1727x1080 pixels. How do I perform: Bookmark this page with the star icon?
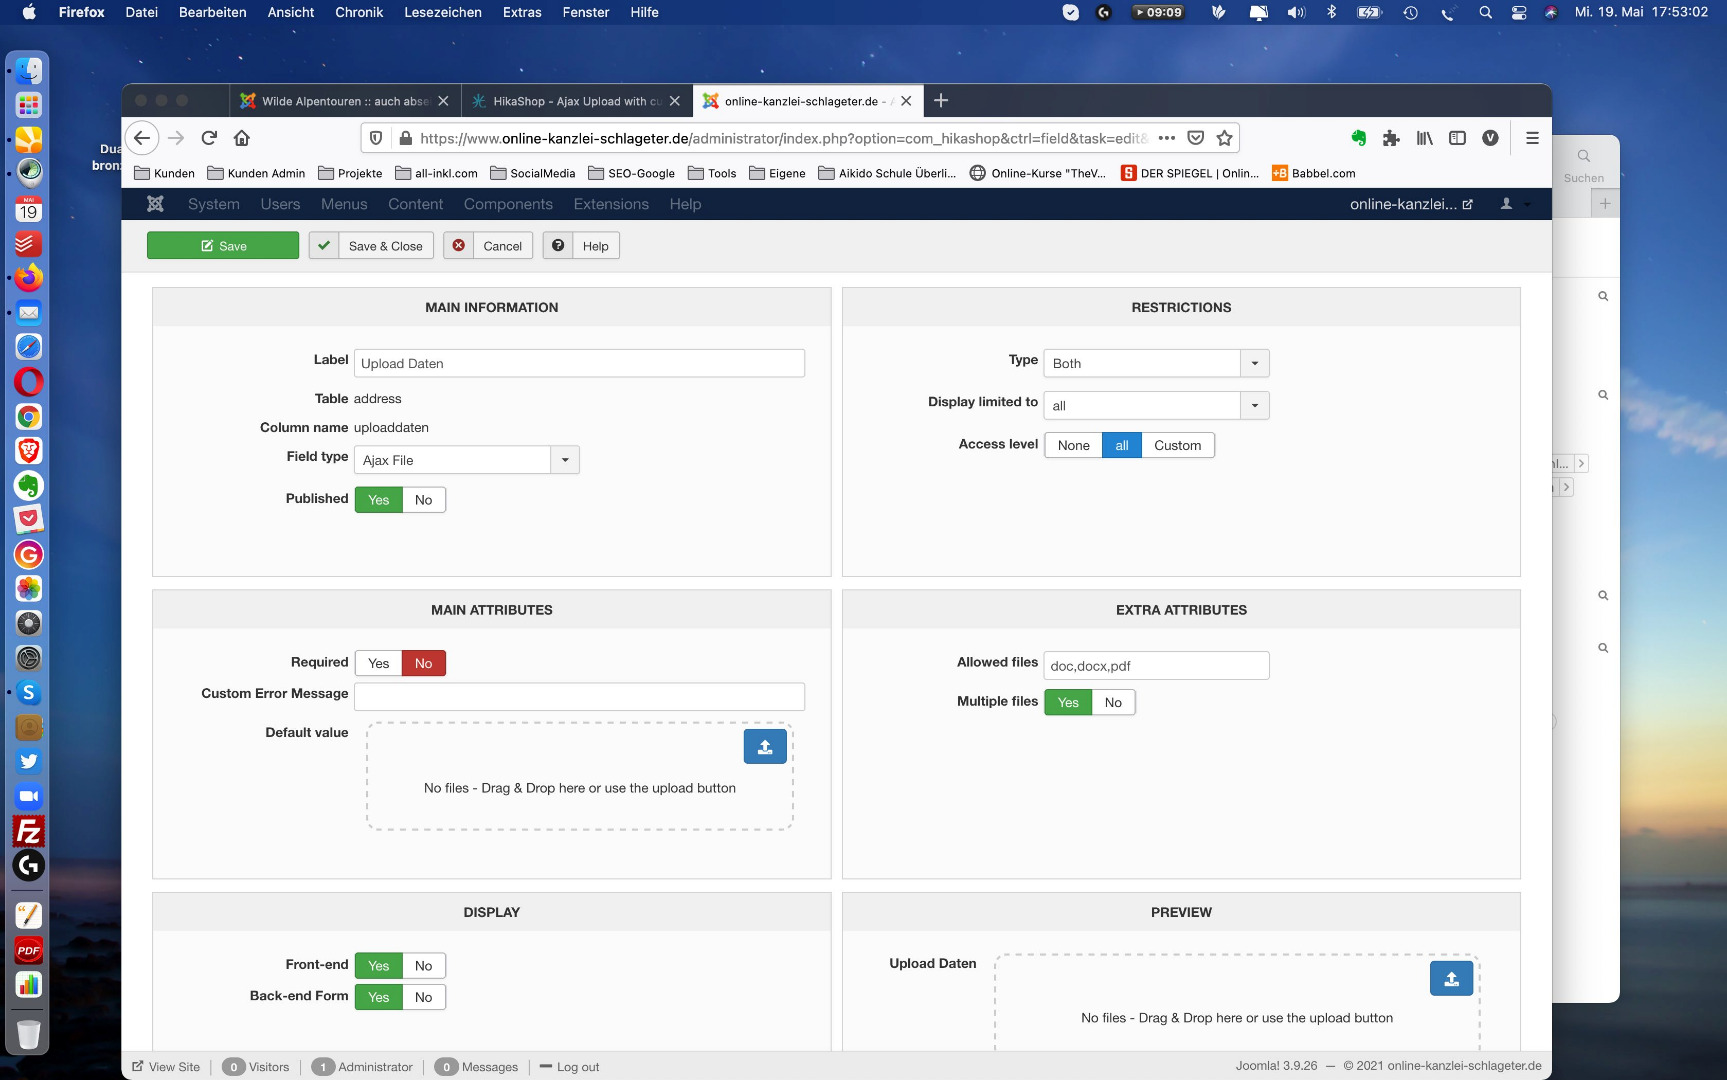(1224, 138)
